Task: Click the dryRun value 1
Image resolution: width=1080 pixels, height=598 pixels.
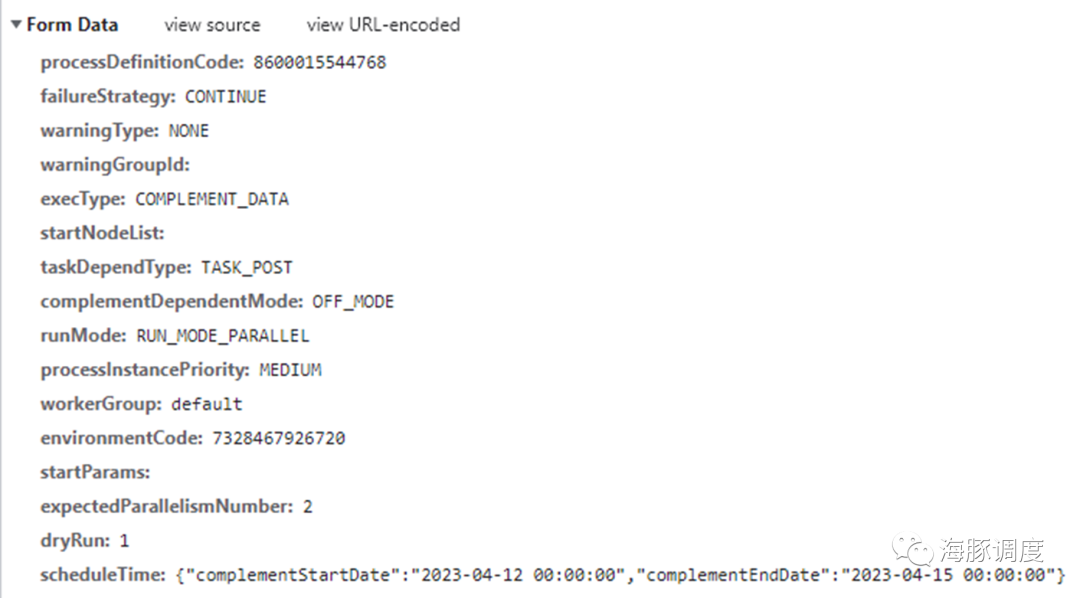Action: point(124,541)
